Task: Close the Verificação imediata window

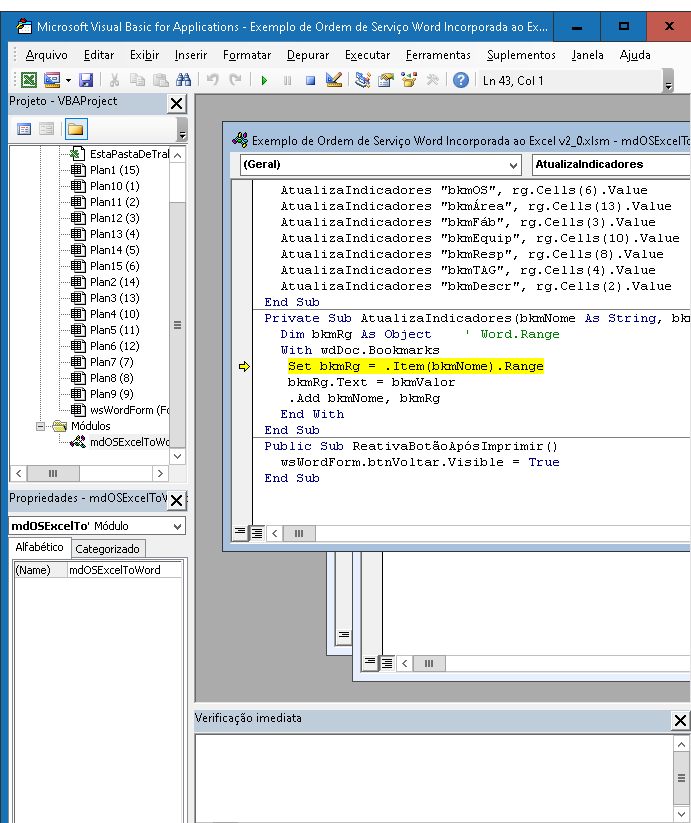Action: [x=680, y=721]
